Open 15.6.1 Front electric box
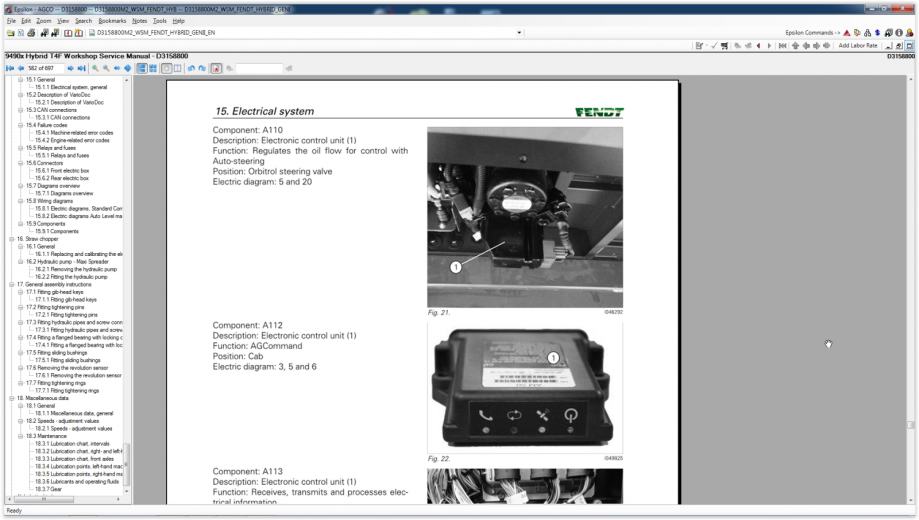 click(x=62, y=171)
